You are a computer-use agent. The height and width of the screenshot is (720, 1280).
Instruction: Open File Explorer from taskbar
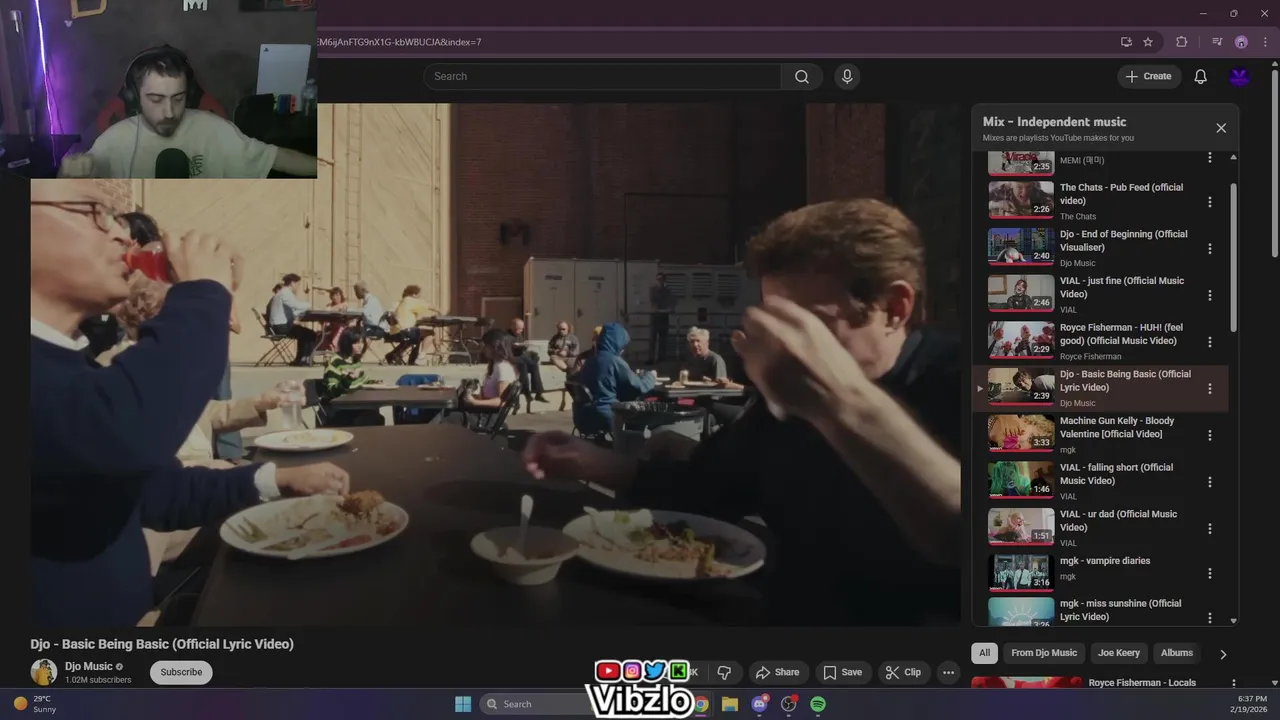click(x=730, y=704)
